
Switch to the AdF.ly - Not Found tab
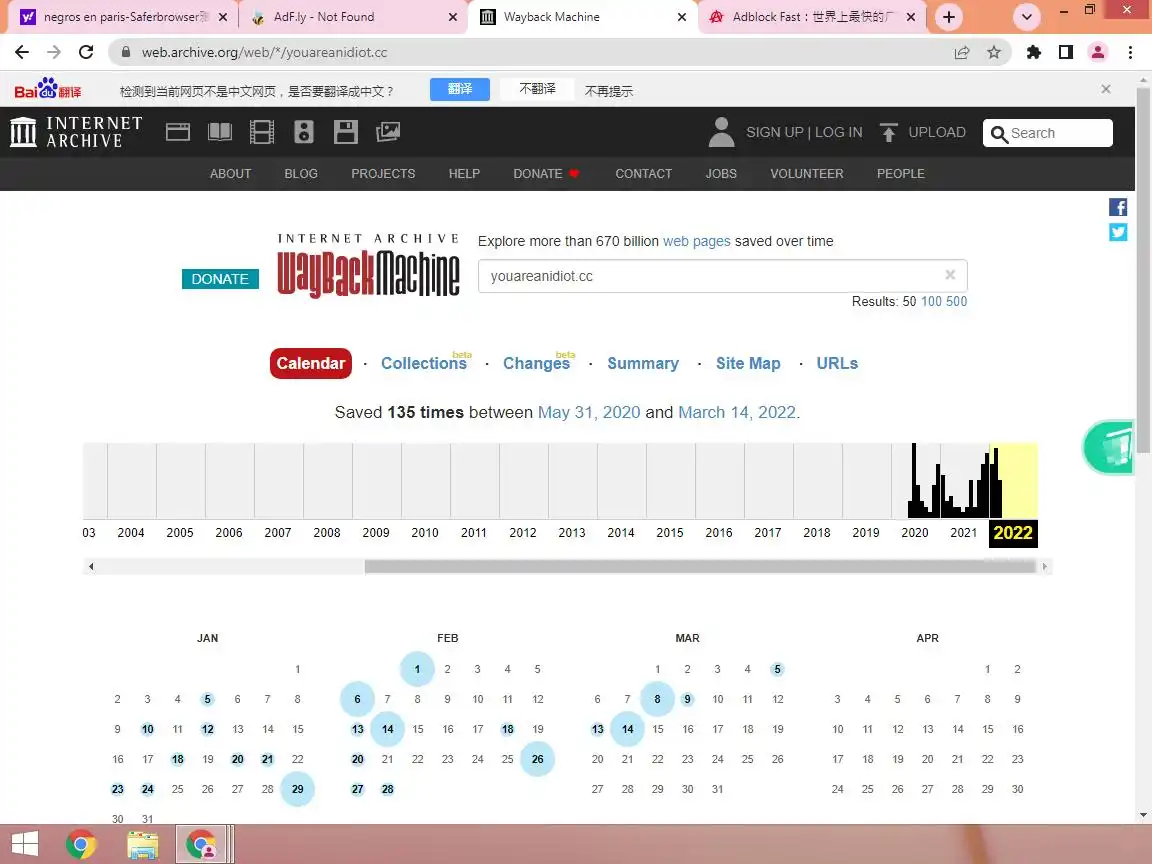point(353,17)
